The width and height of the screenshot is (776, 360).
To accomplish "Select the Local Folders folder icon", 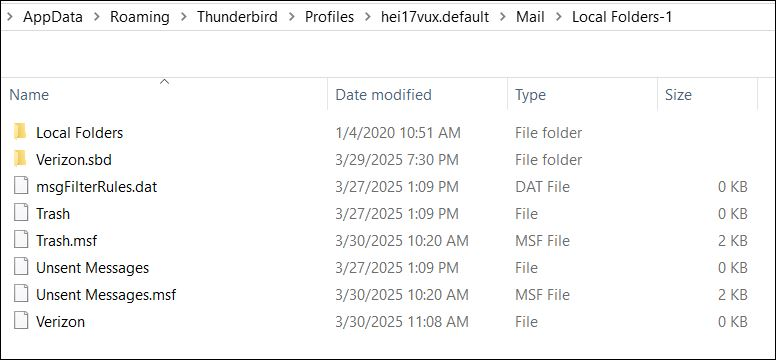I will tap(20, 132).
